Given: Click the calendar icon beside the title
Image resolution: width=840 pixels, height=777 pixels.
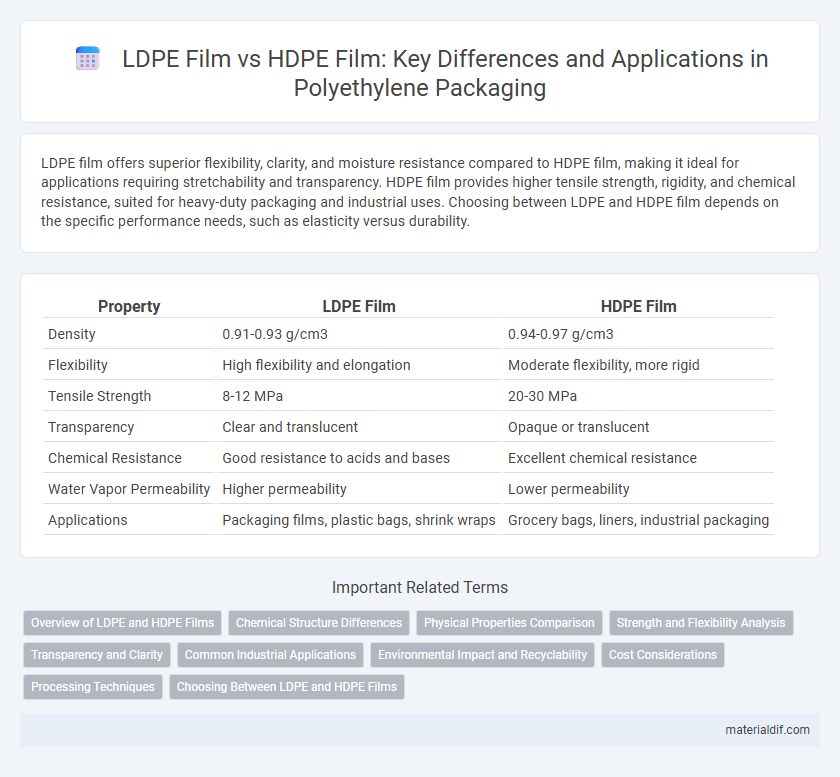Looking at the screenshot, I should tap(87, 58).
